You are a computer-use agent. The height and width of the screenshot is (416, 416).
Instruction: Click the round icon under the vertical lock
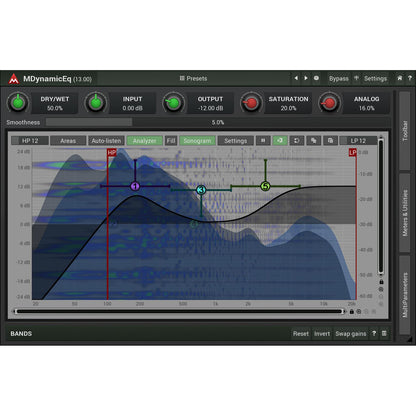pyautogui.click(x=381, y=289)
